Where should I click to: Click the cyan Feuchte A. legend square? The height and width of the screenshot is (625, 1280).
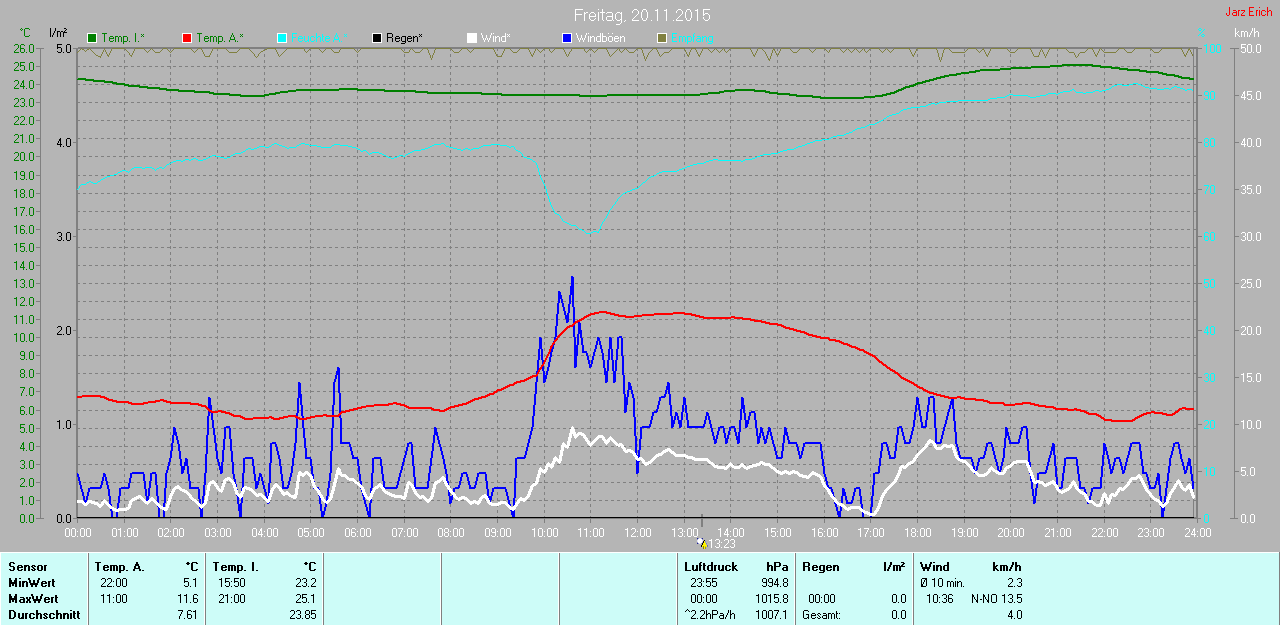(282, 38)
